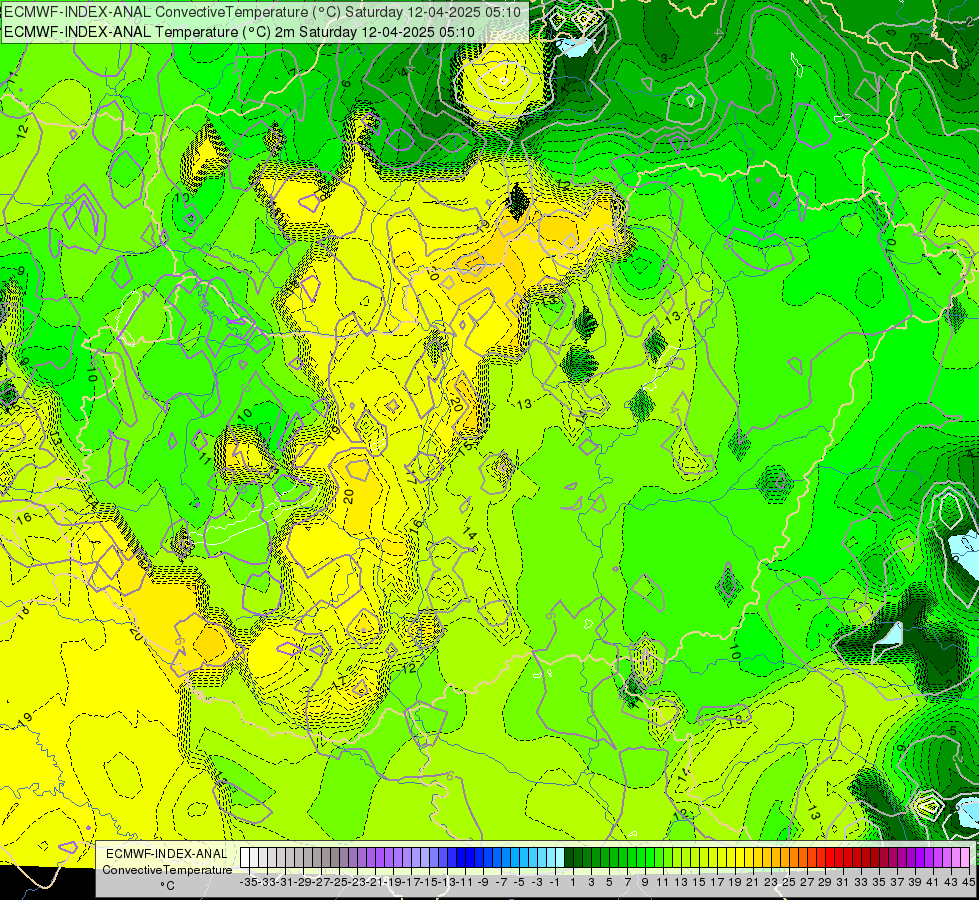This screenshot has width=979, height=900.
Task: Click the -3 legend scale value
Action: pos(537,882)
